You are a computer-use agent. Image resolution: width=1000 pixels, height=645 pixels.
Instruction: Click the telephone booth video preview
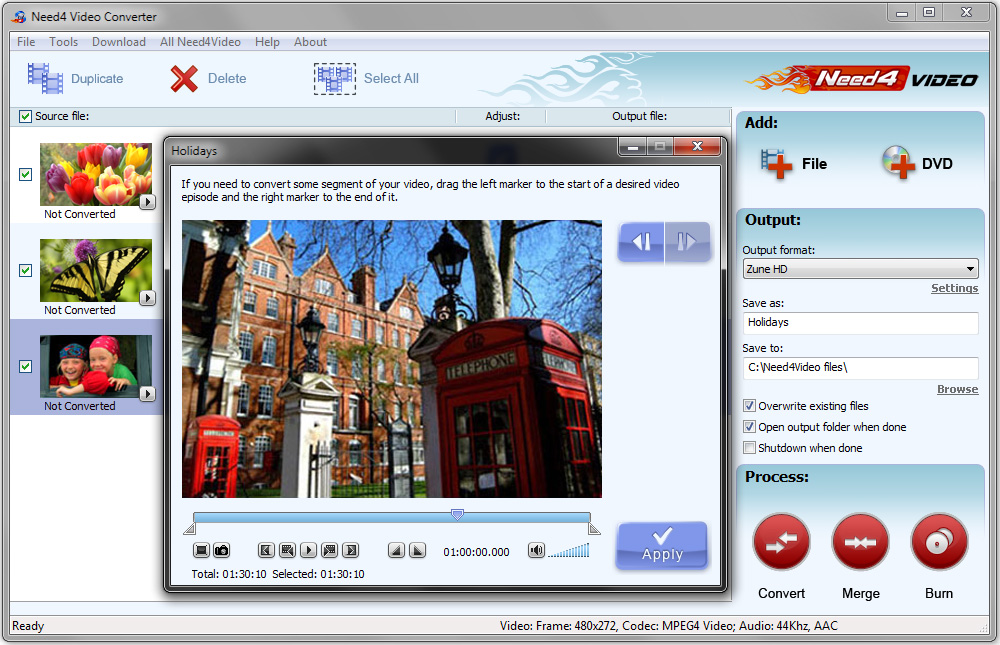pos(392,359)
